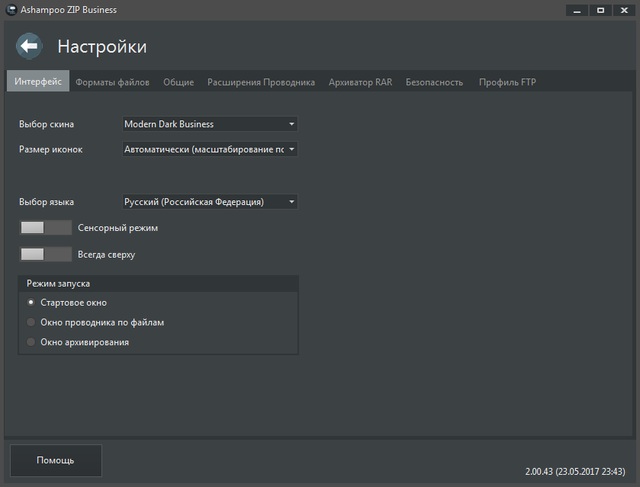640x487 pixels.
Task: Click the Автоматически icon size combo box
Action: point(210,149)
